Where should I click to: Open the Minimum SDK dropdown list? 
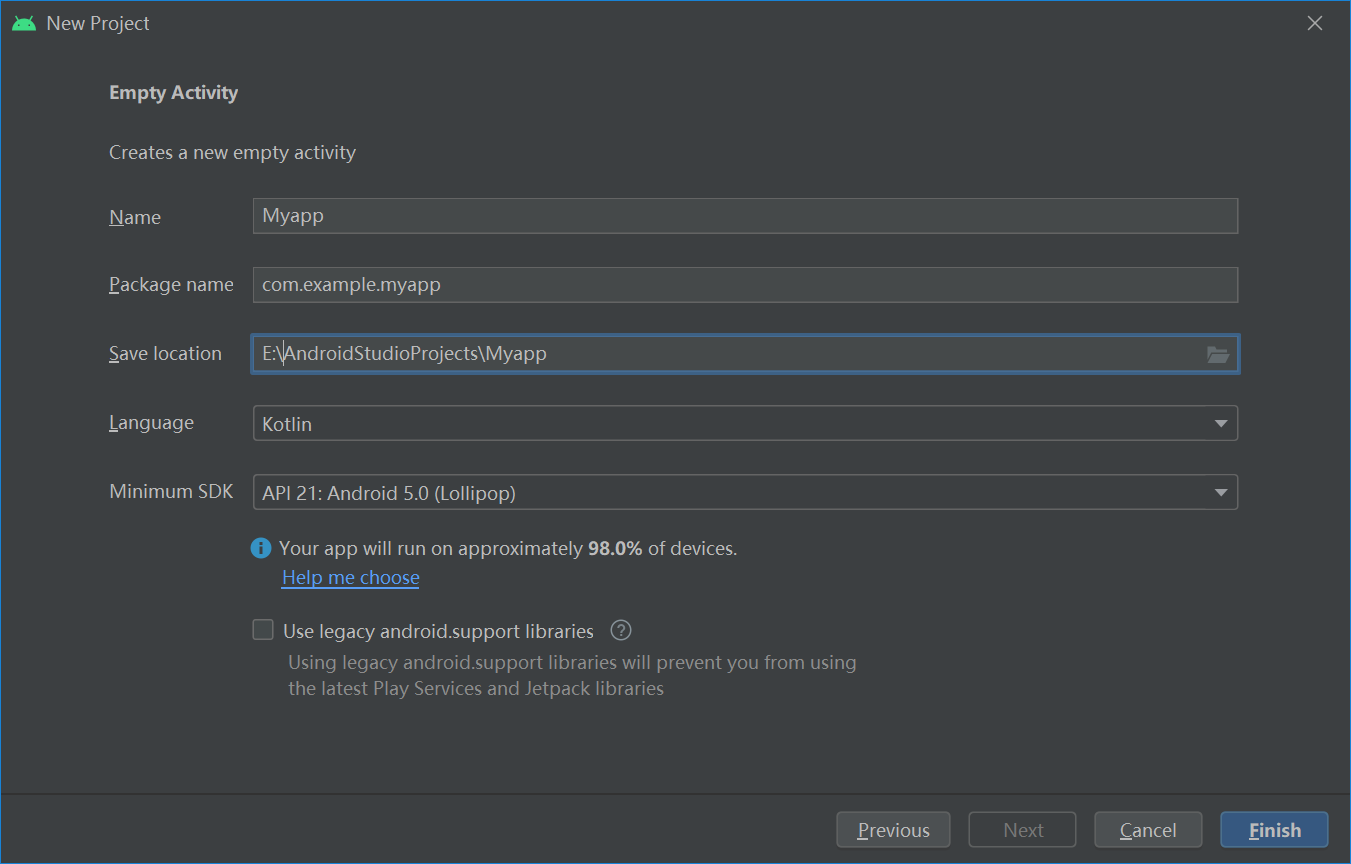[745, 492]
